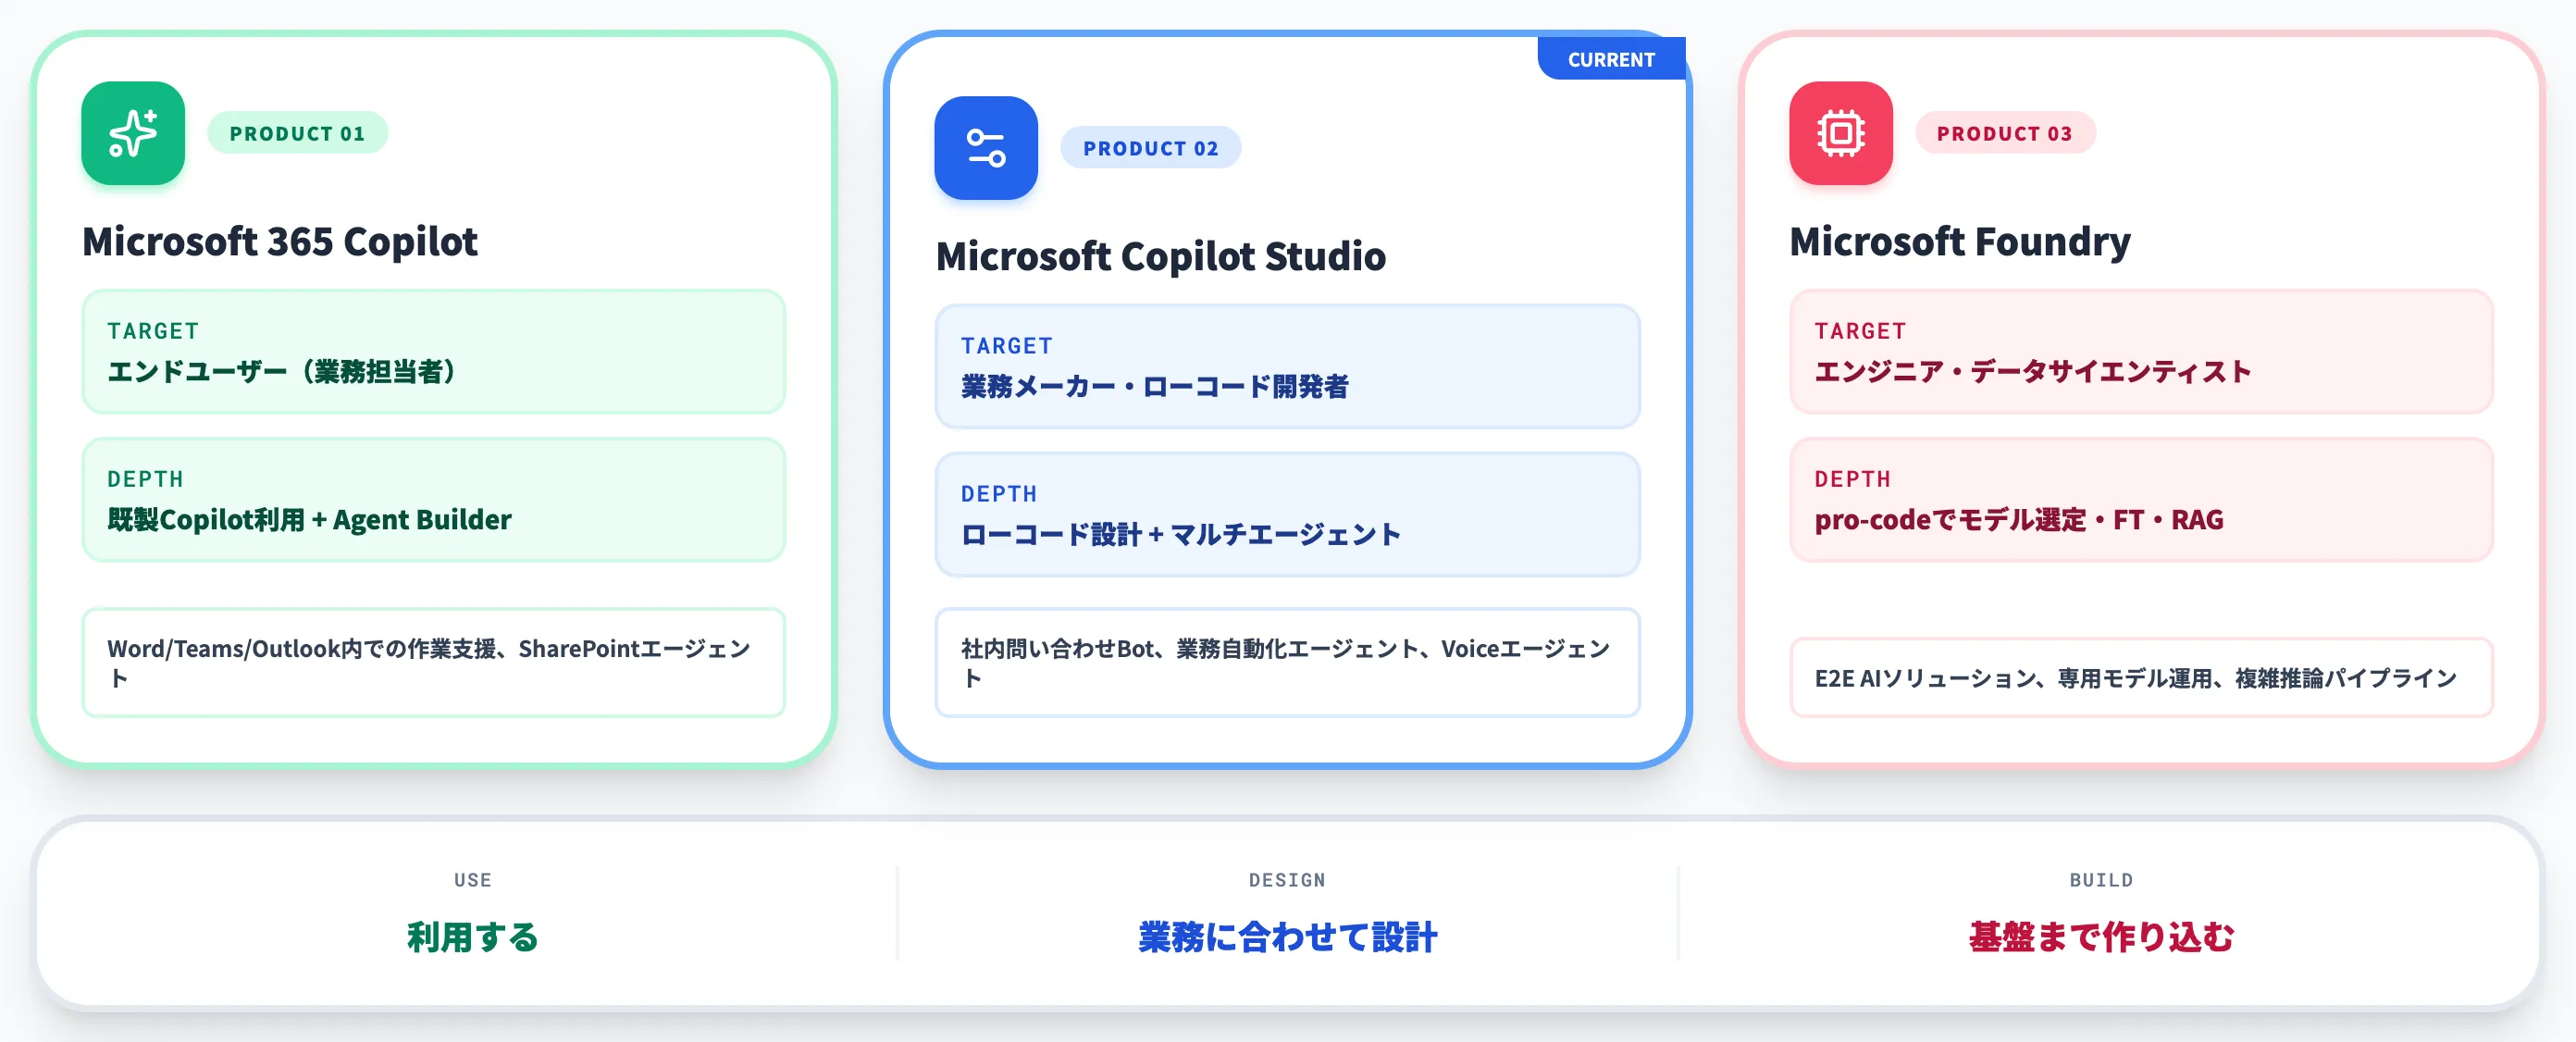Viewport: 2576px width, 1042px height.
Task: Click the 基盤まで作り込む text
Action: pos(2102,937)
